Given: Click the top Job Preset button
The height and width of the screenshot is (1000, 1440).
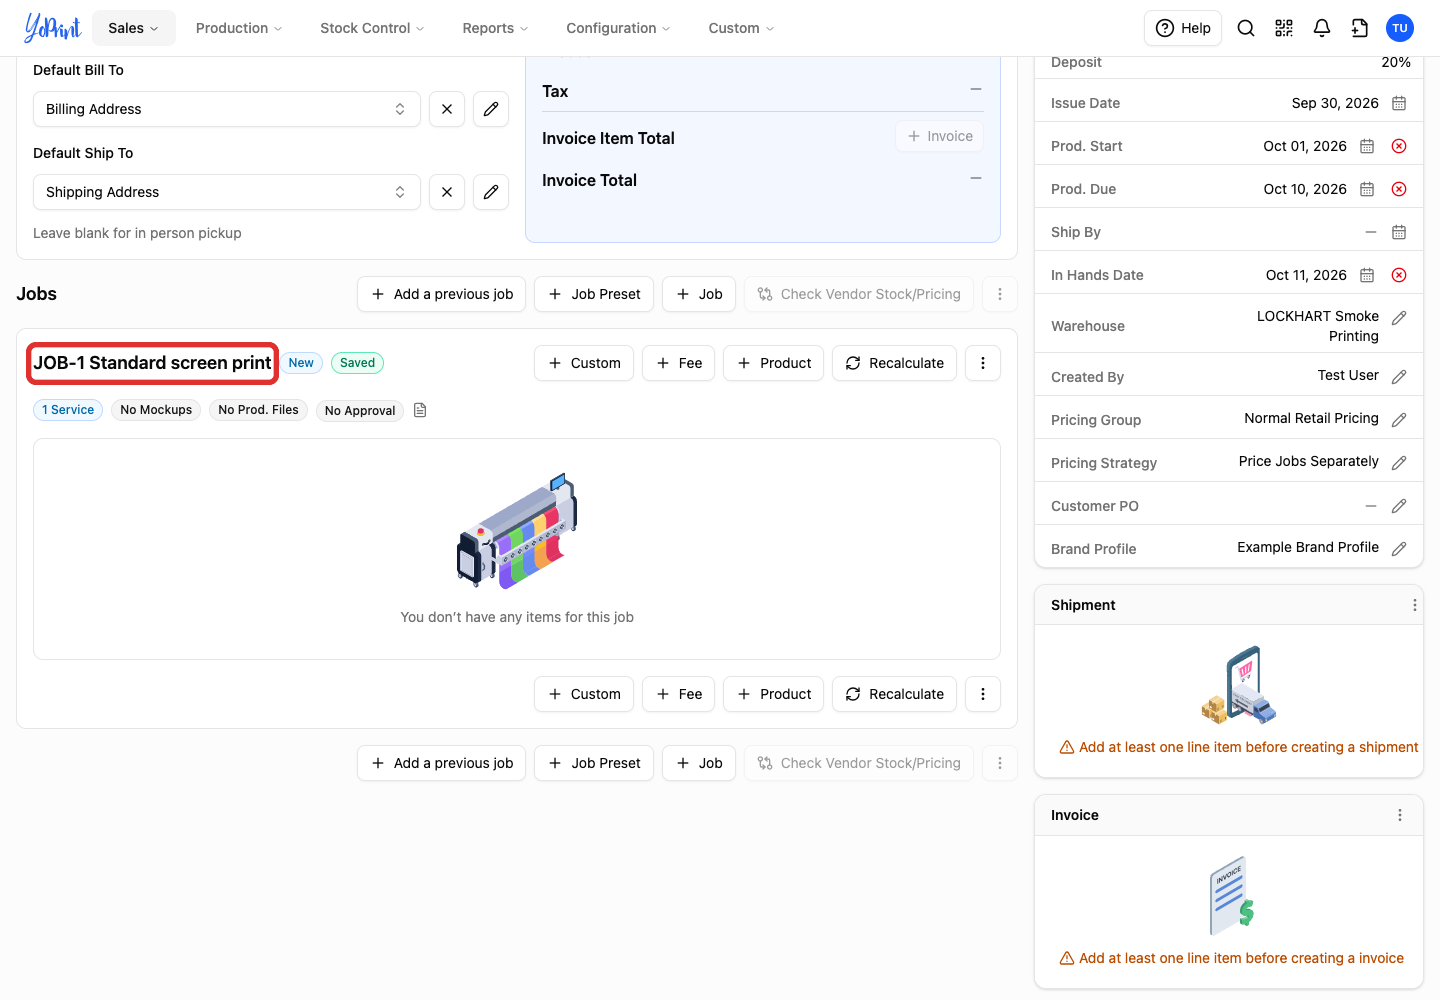Looking at the screenshot, I should (x=594, y=294).
